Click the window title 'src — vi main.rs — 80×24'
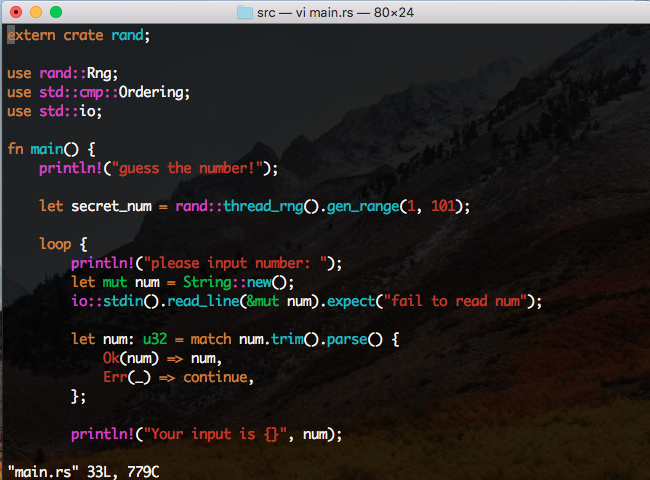Viewport: 650px width, 480px height. [335, 12]
